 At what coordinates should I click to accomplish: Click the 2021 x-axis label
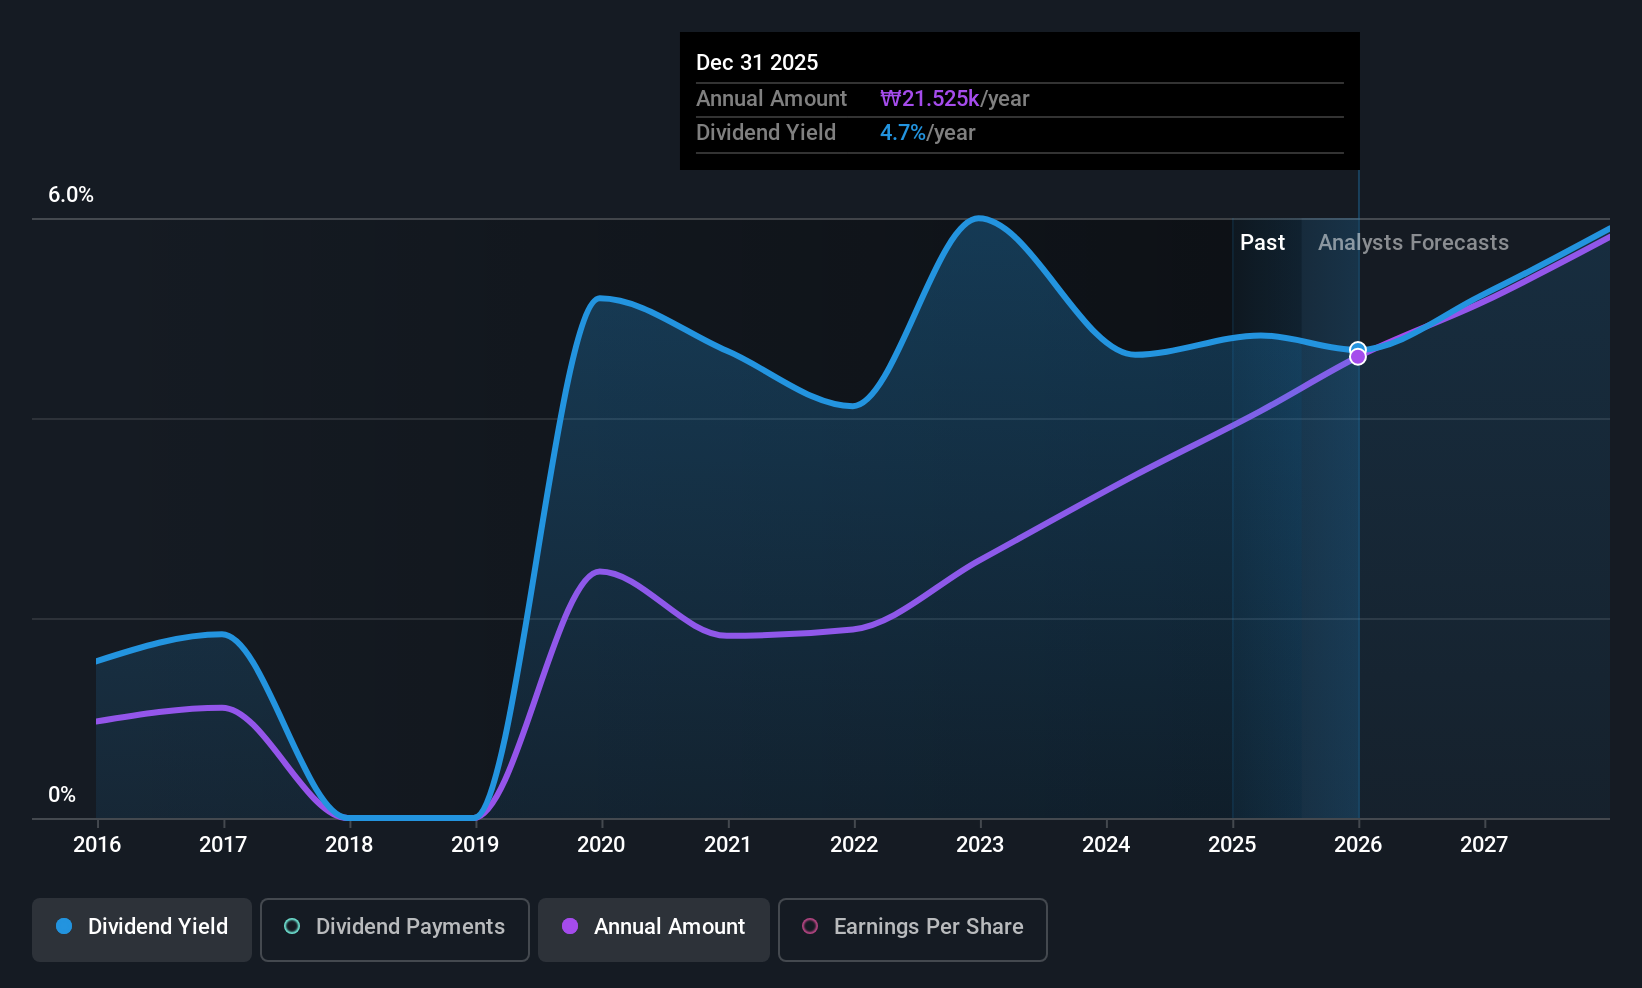pos(727,845)
